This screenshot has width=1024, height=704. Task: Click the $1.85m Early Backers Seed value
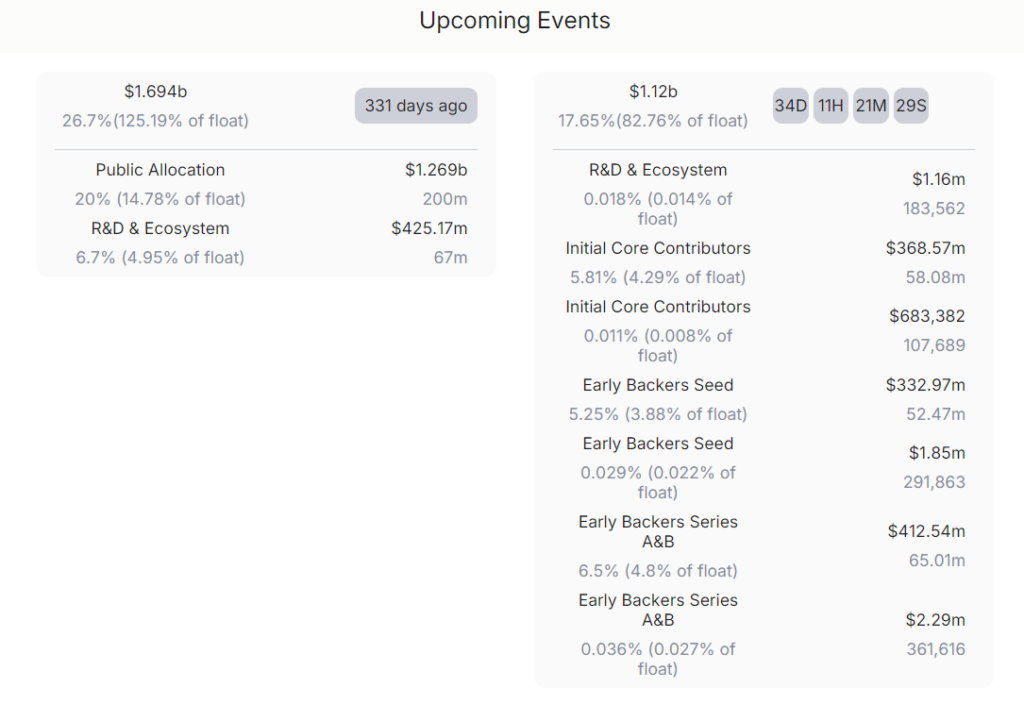point(937,453)
